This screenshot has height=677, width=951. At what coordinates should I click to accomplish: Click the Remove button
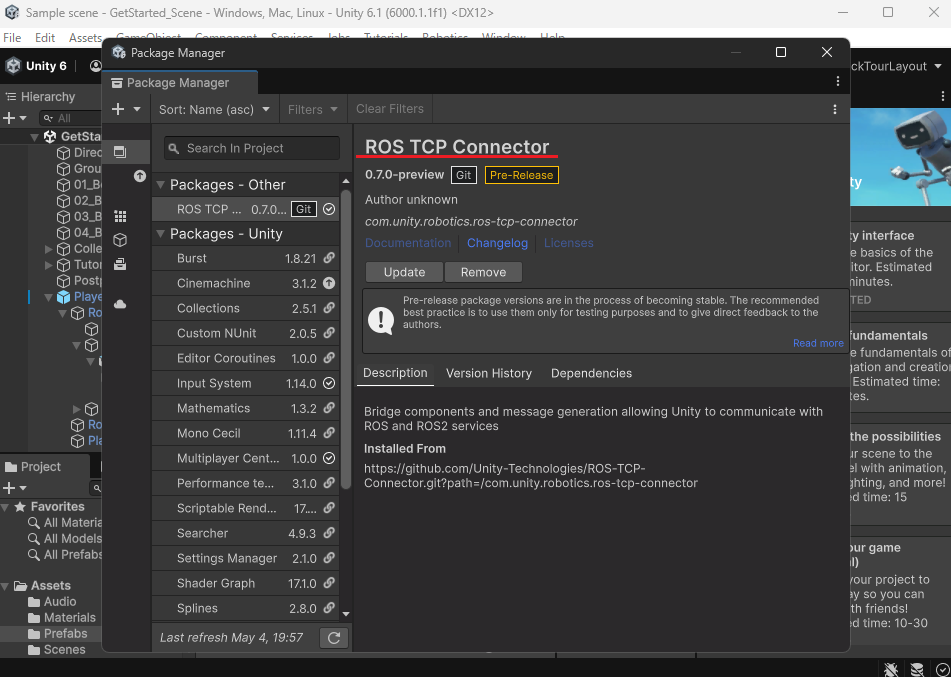pos(483,272)
